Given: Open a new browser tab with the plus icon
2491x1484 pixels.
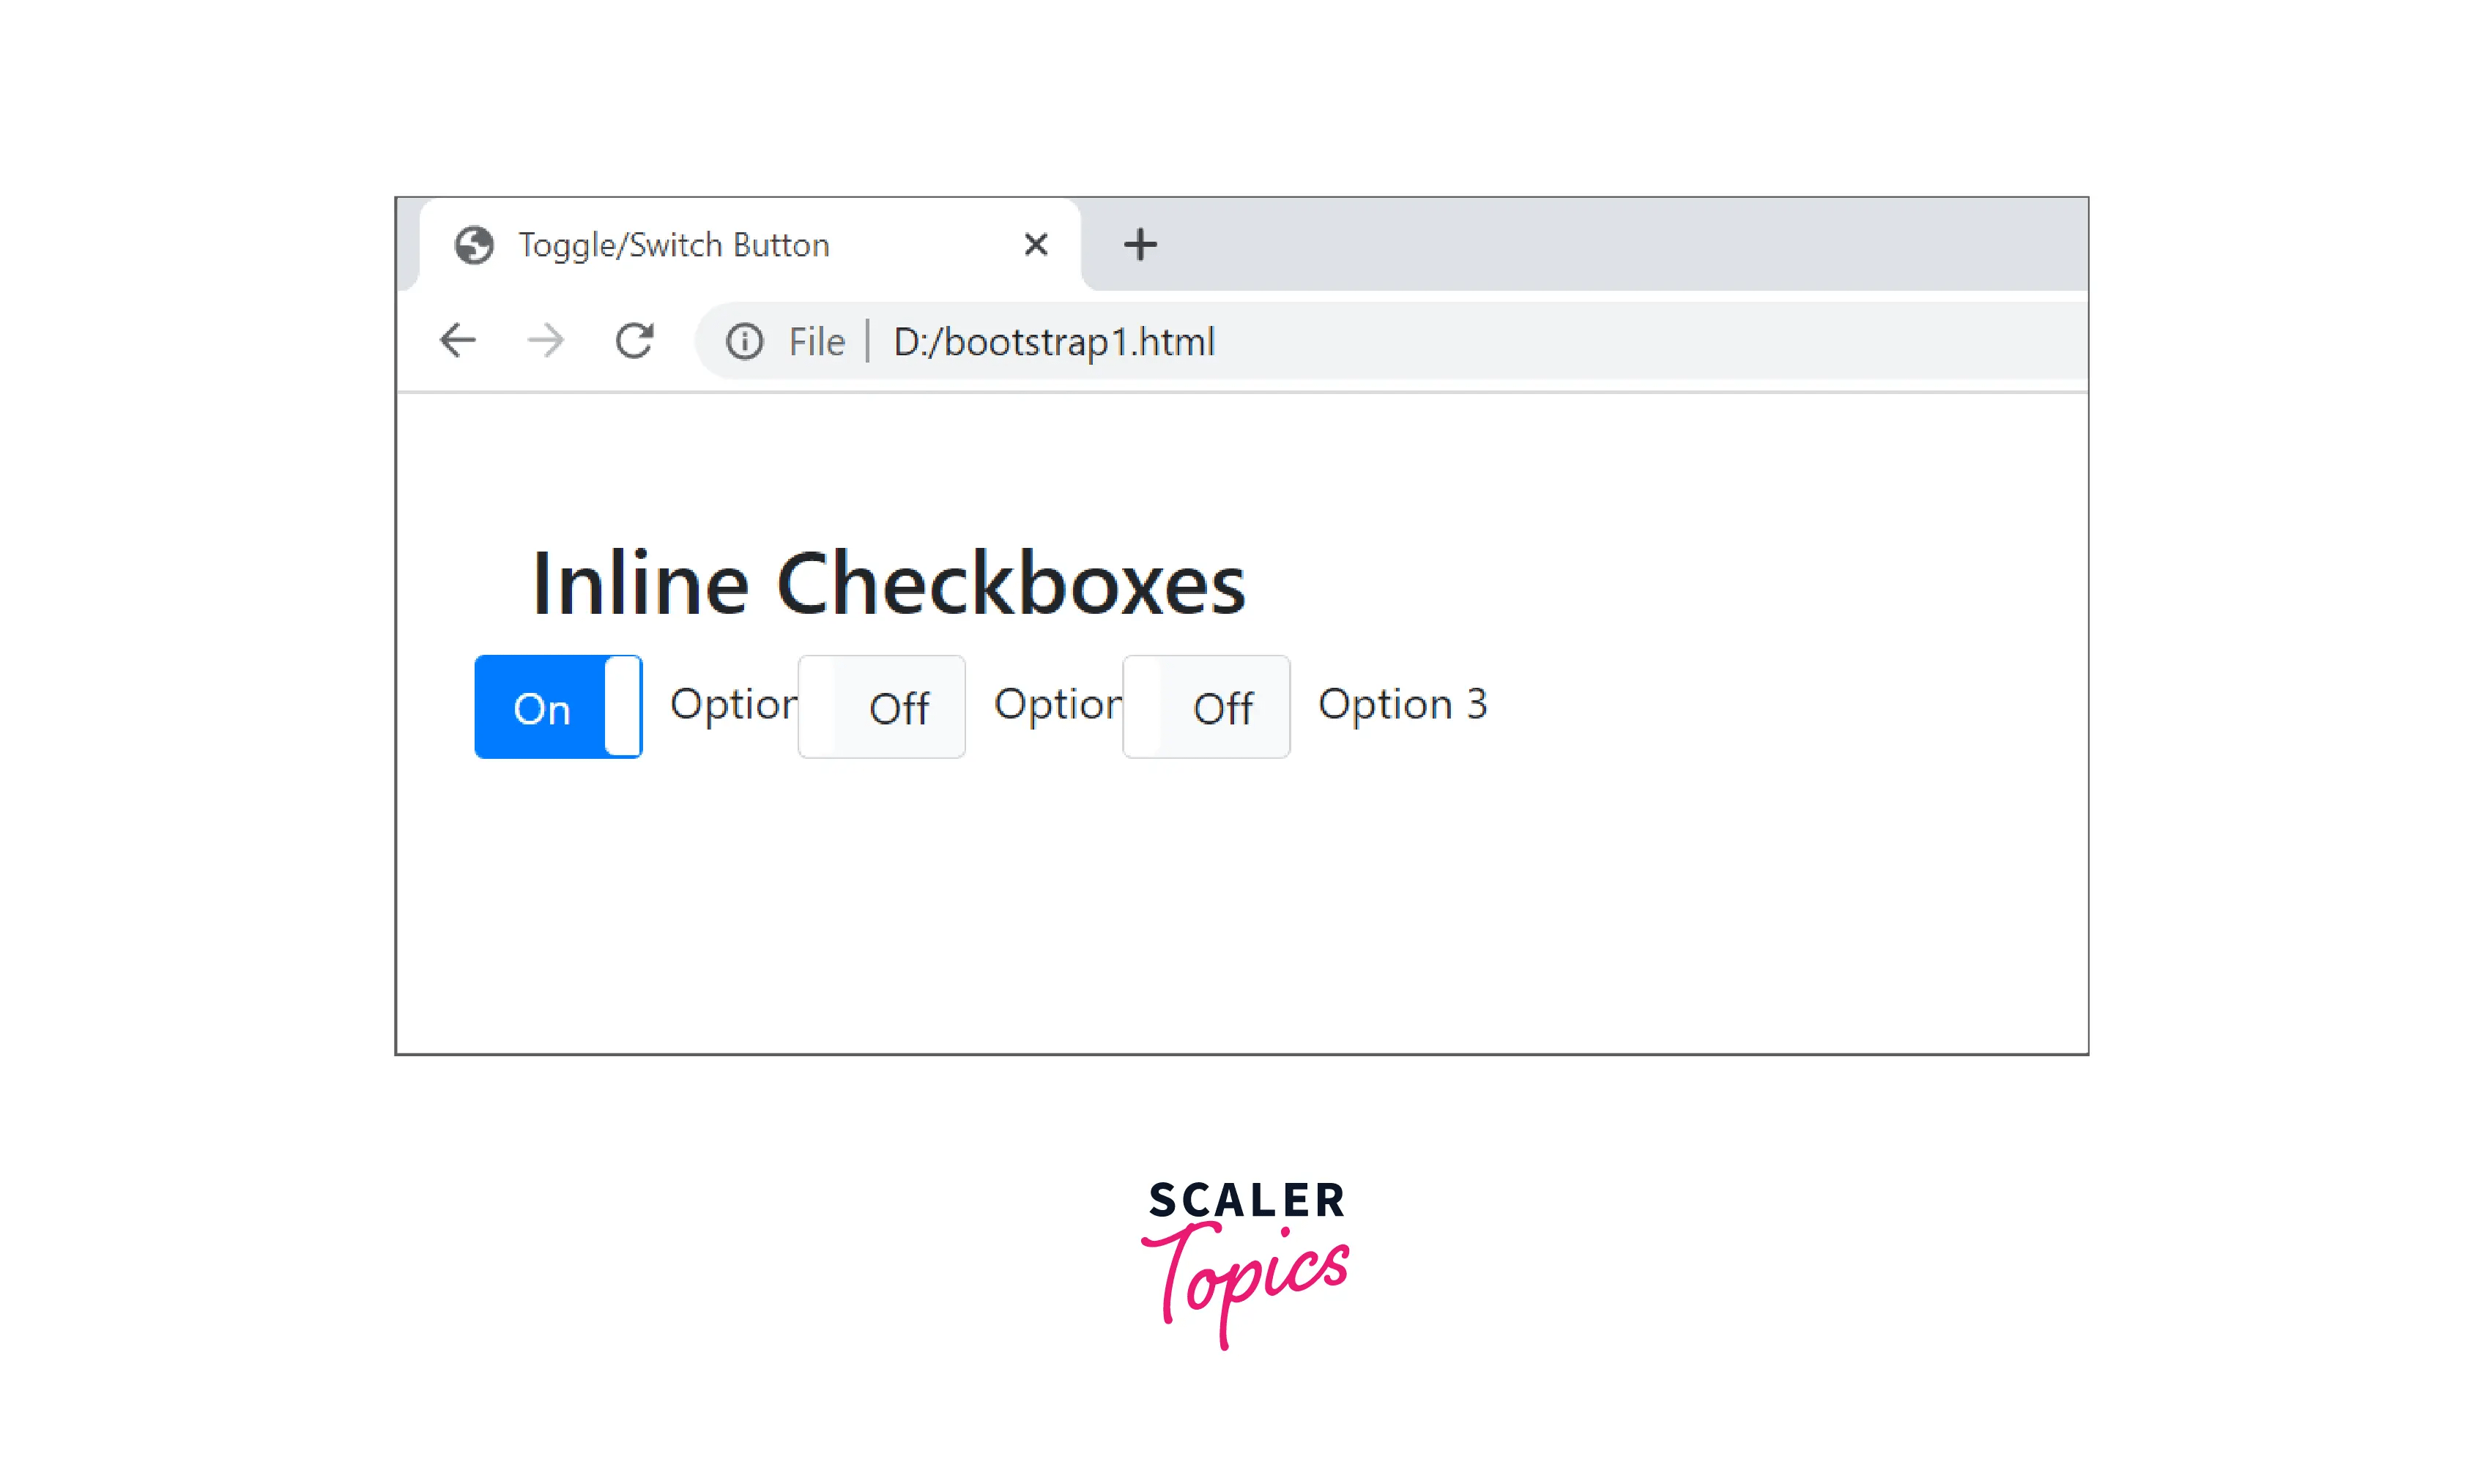Looking at the screenshot, I should click(x=1139, y=244).
